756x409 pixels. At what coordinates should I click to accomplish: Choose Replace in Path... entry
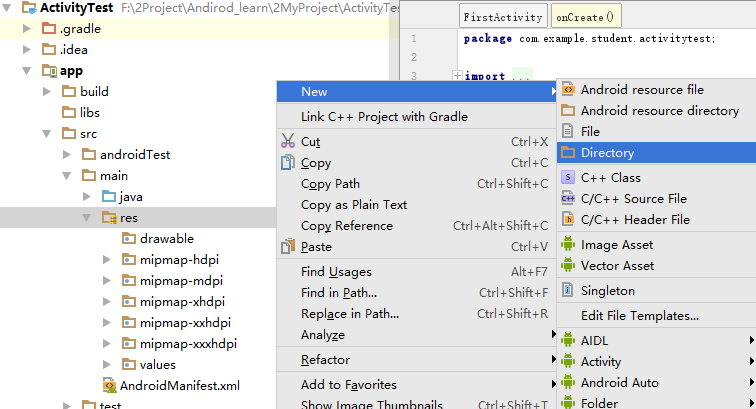417,314
